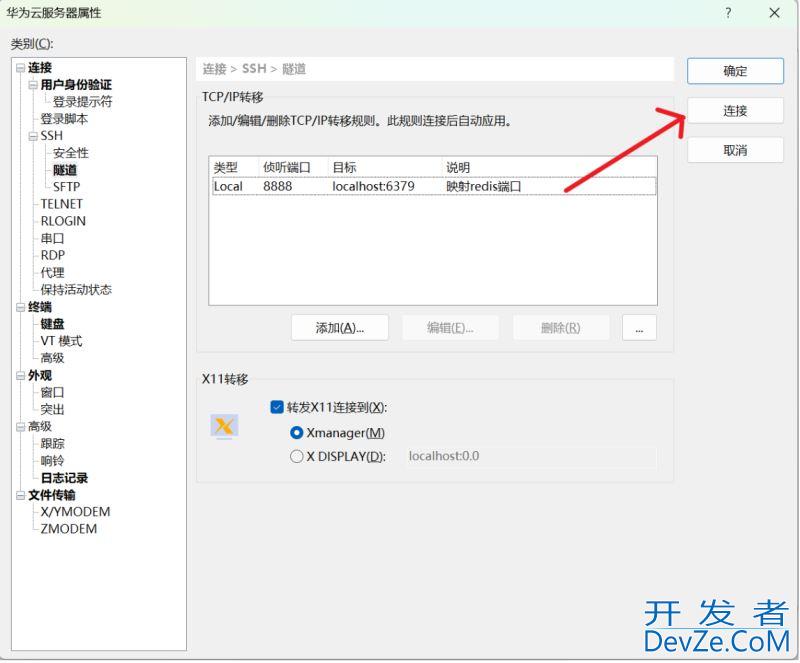Select 隧道 tree item

[x=64, y=170]
